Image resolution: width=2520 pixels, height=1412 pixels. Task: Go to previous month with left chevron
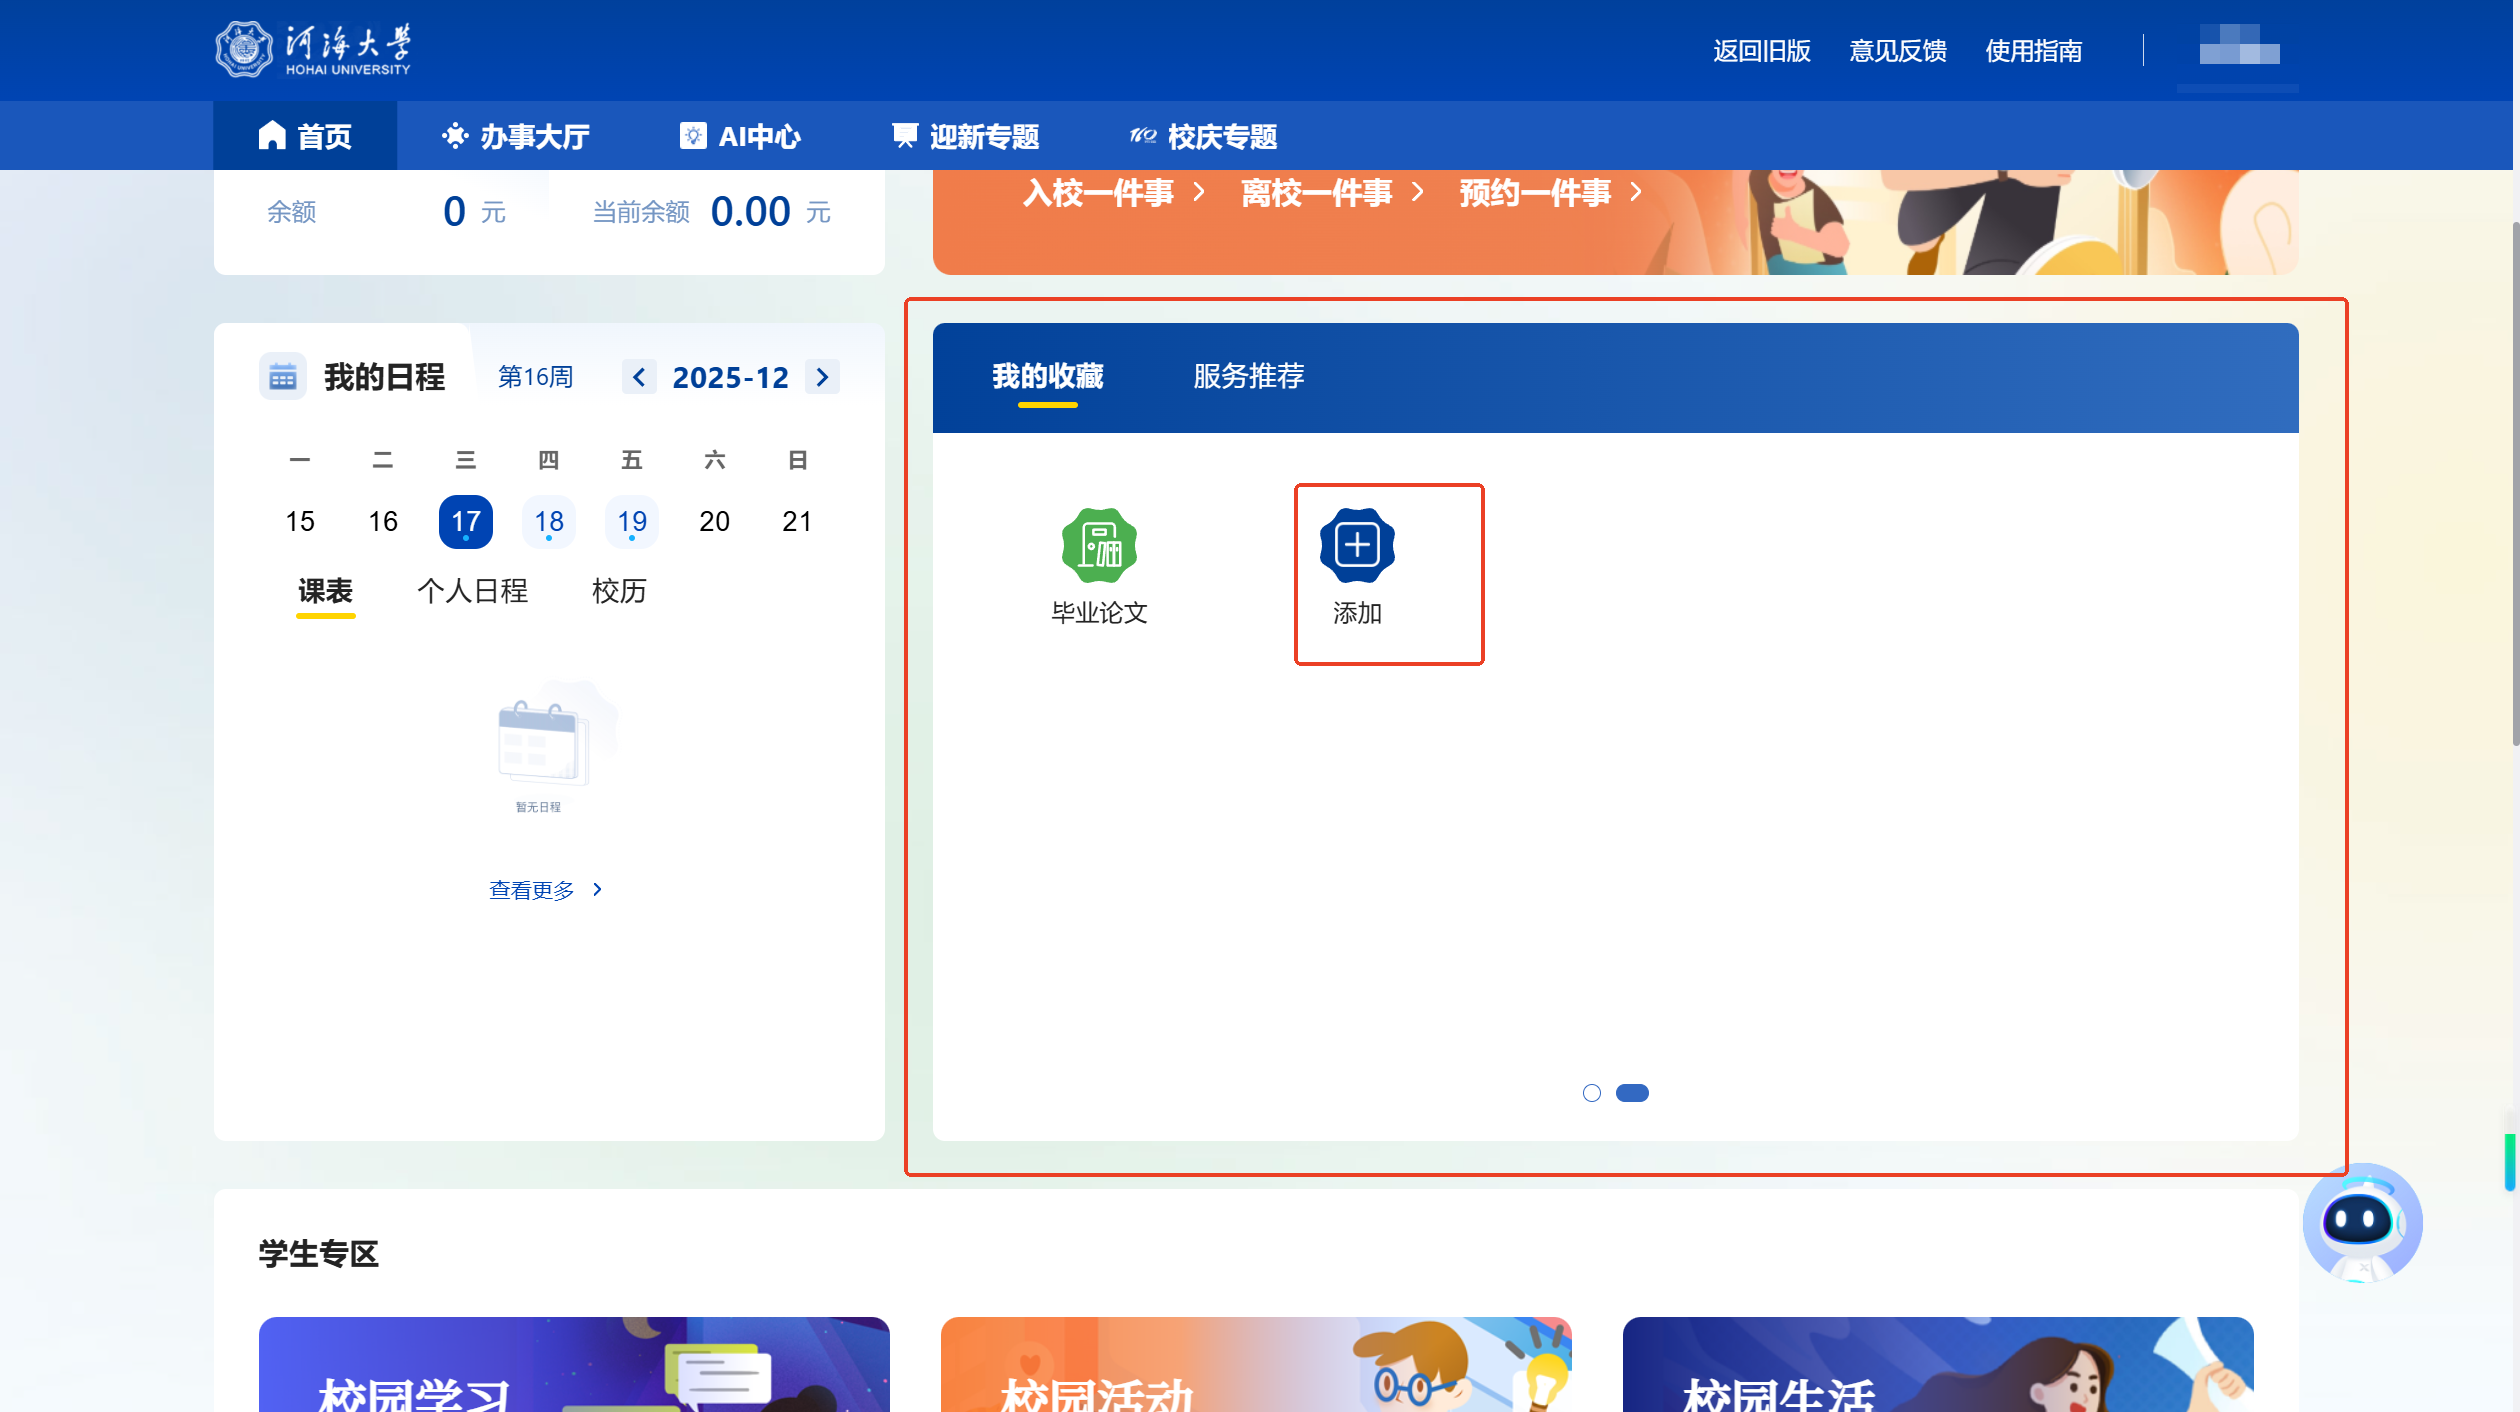pyautogui.click(x=639, y=377)
